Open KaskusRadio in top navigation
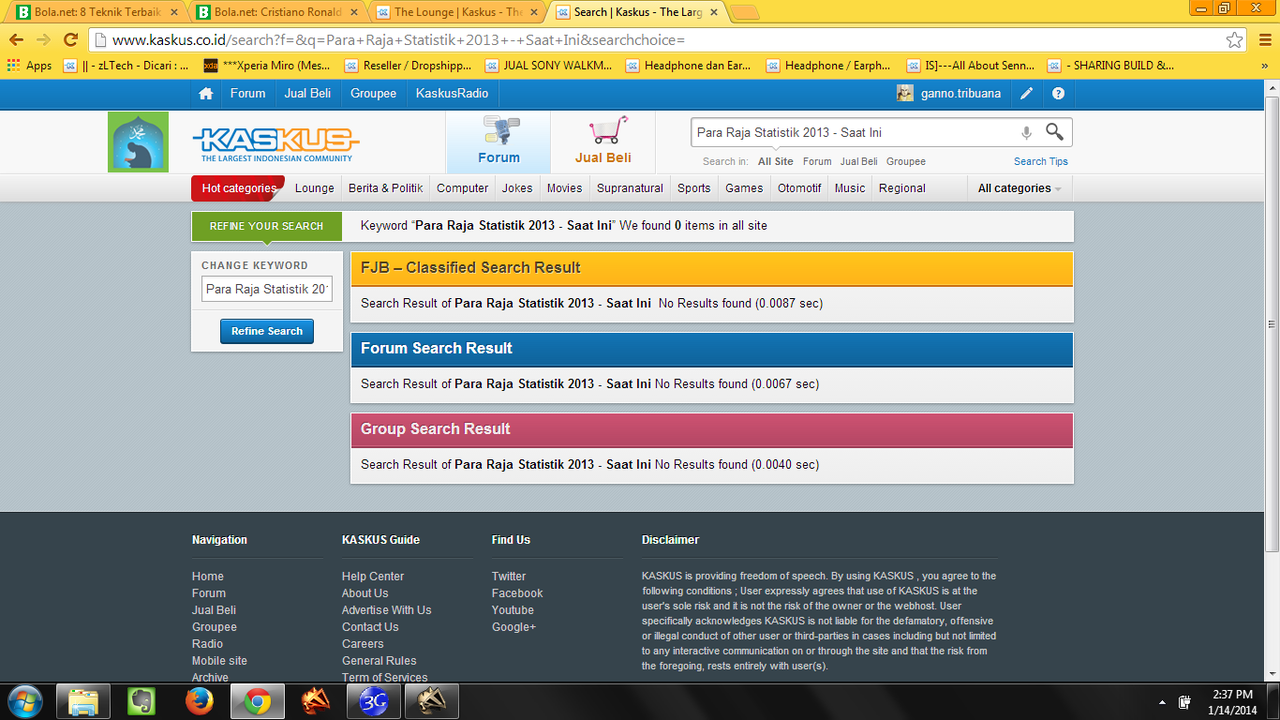The height and width of the screenshot is (720, 1280). coord(452,93)
